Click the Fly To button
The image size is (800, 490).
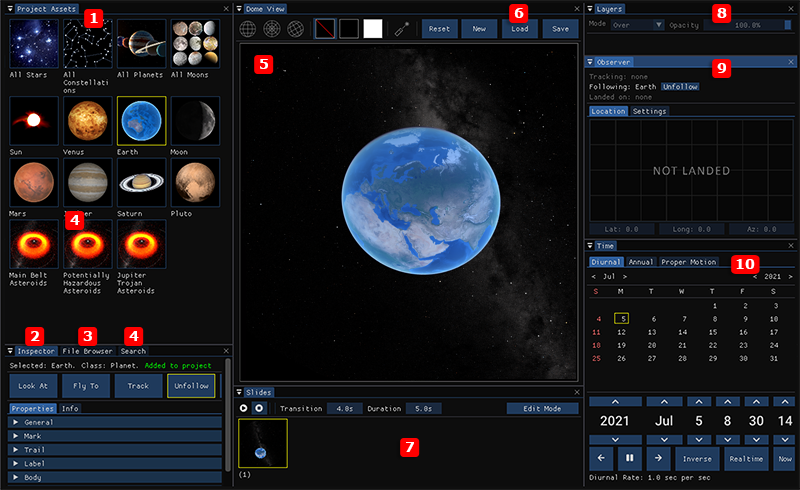pos(86,386)
